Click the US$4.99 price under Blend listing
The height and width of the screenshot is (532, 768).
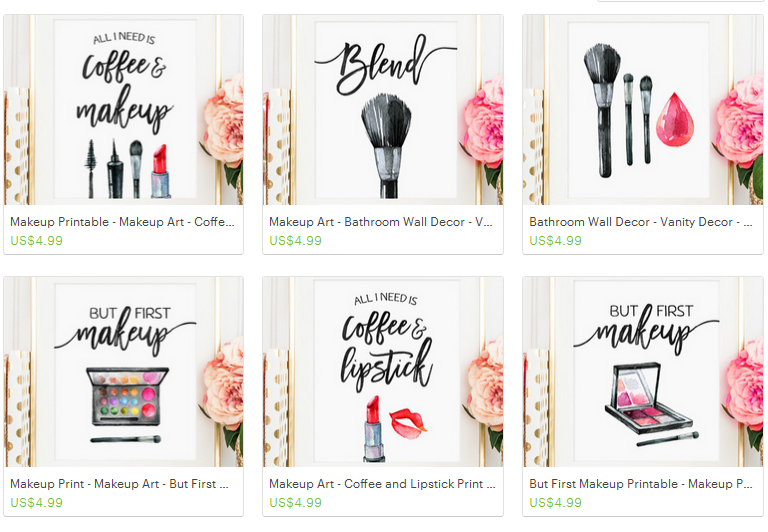point(295,241)
